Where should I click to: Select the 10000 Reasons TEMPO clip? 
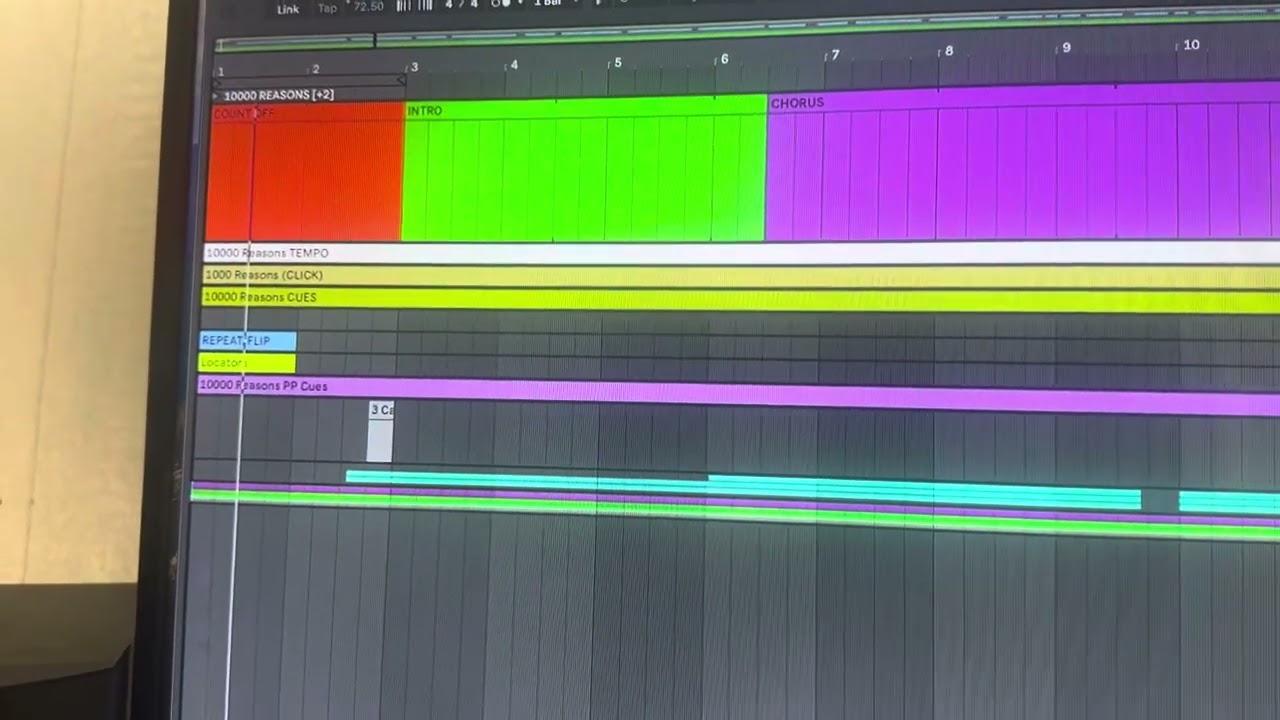click(x=700, y=253)
